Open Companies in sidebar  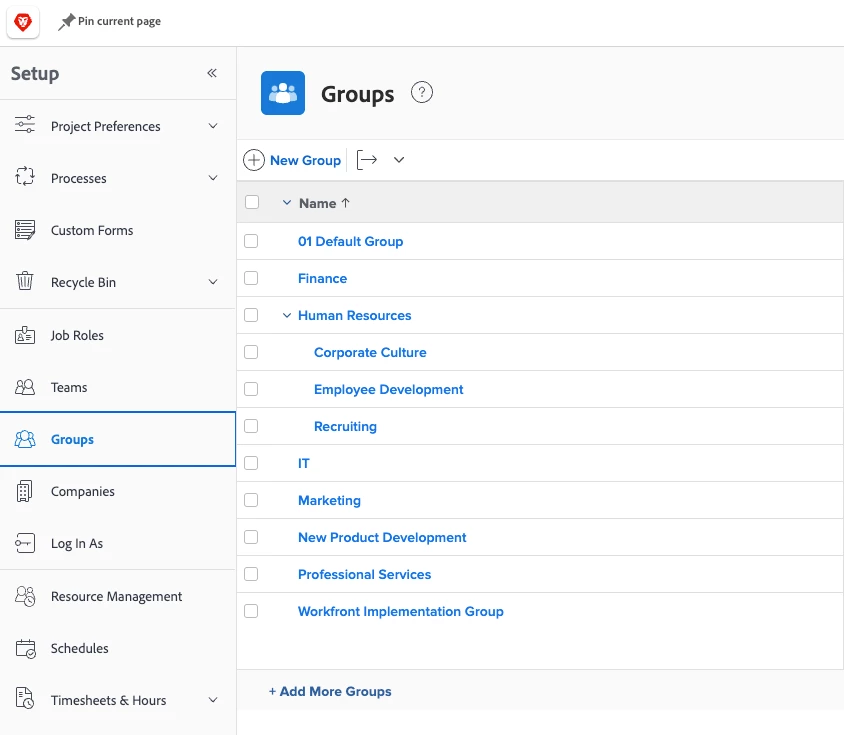118,491
